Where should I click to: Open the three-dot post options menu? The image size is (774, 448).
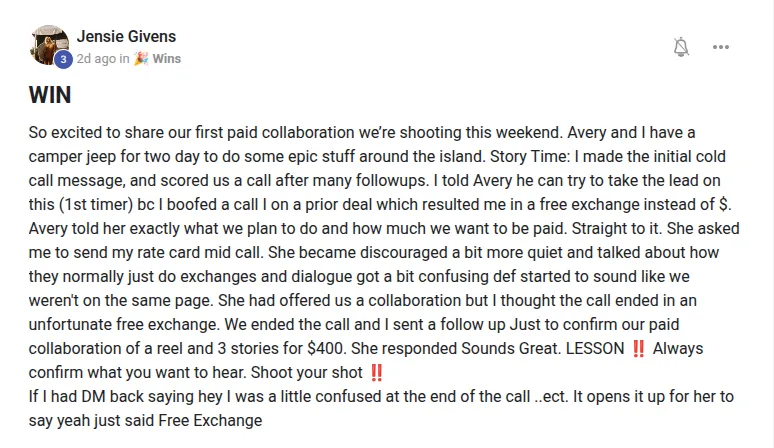pos(721,47)
